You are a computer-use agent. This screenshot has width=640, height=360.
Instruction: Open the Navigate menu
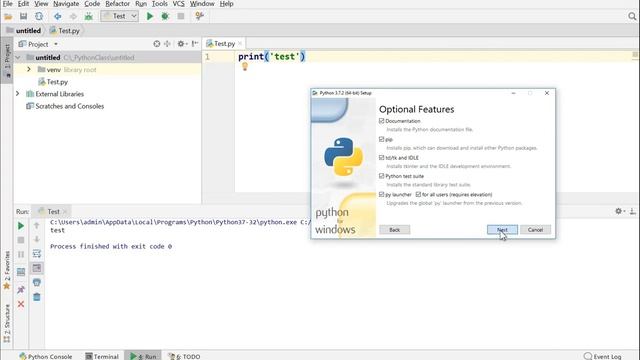coord(66,4)
